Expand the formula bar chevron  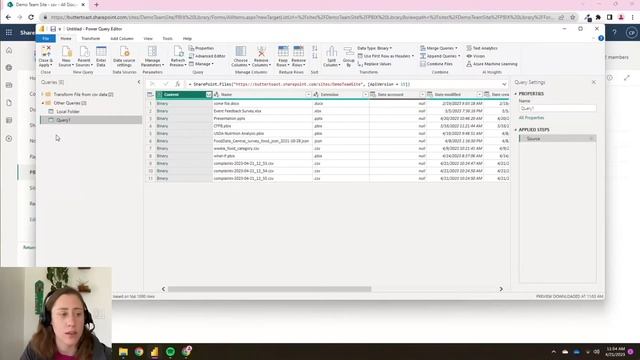504,84
